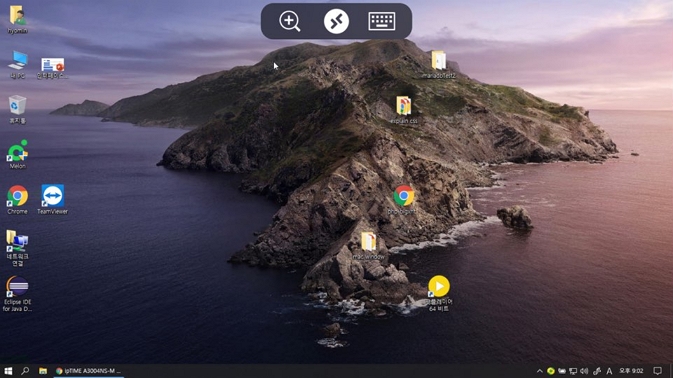The height and width of the screenshot is (378, 673).
Task: Select the TeamViewer shortcut icon
Action: (52, 200)
